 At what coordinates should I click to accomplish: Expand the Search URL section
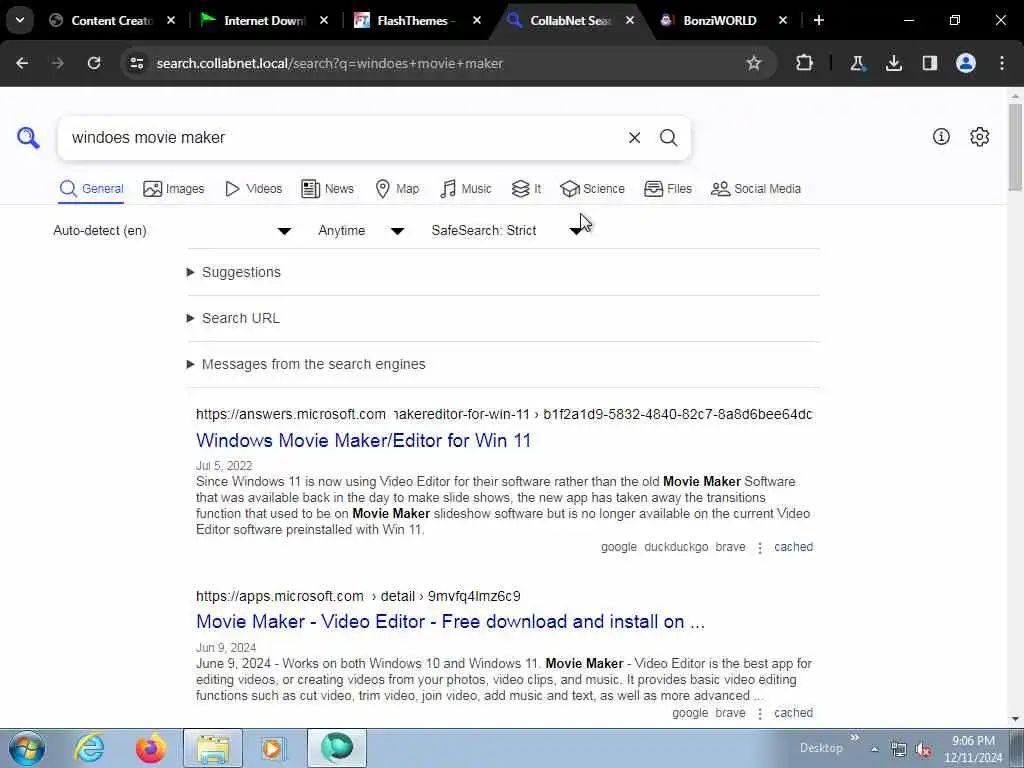(x=233, y=318)
